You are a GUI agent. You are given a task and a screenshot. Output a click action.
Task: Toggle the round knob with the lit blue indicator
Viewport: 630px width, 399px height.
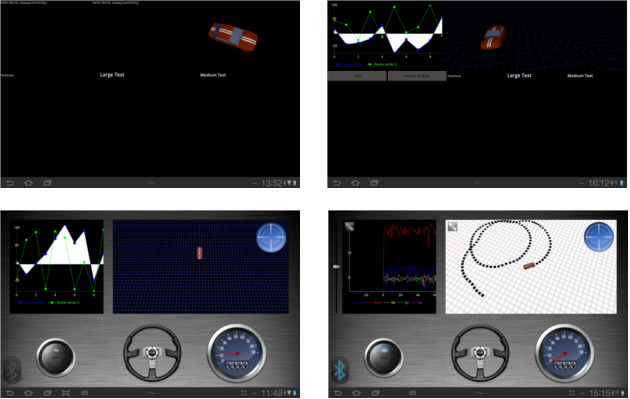tap(384, 357)
